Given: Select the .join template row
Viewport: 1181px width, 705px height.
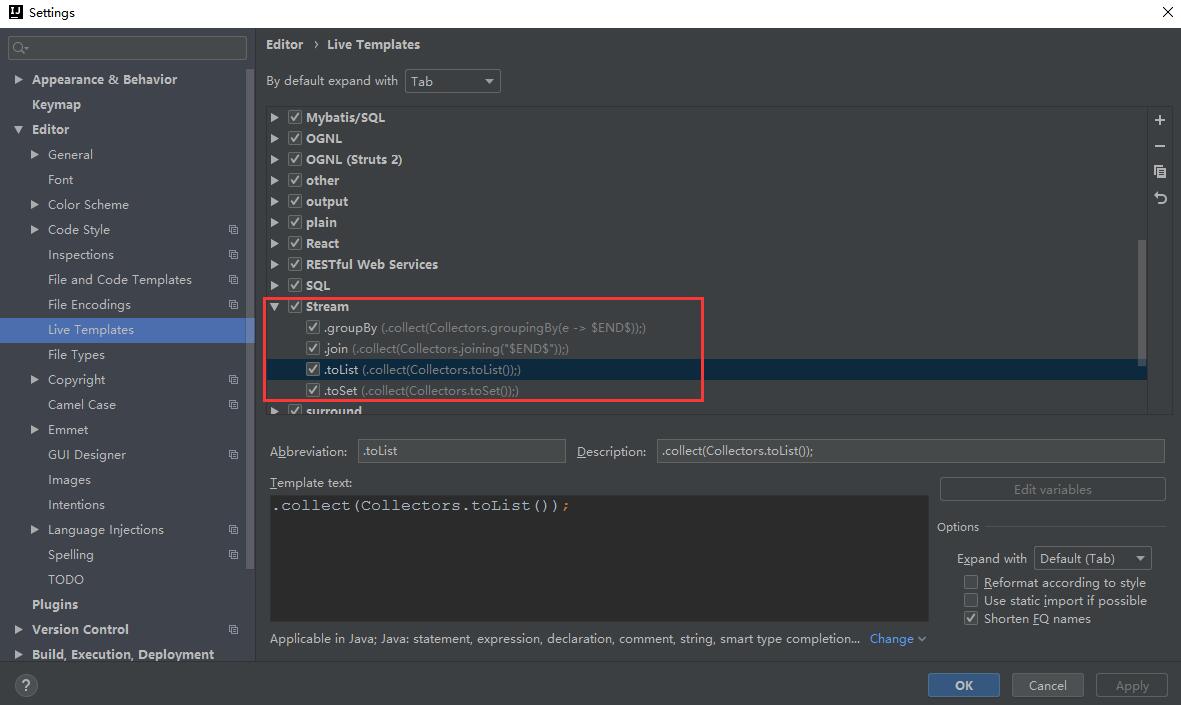Looking at the screenshot, I should [704, 349].
